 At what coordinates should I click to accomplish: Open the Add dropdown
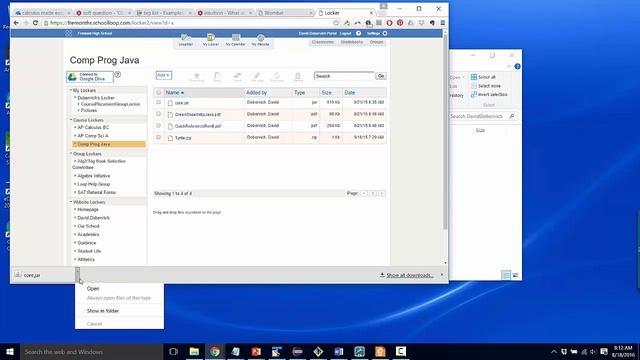(x=163, y=75)
